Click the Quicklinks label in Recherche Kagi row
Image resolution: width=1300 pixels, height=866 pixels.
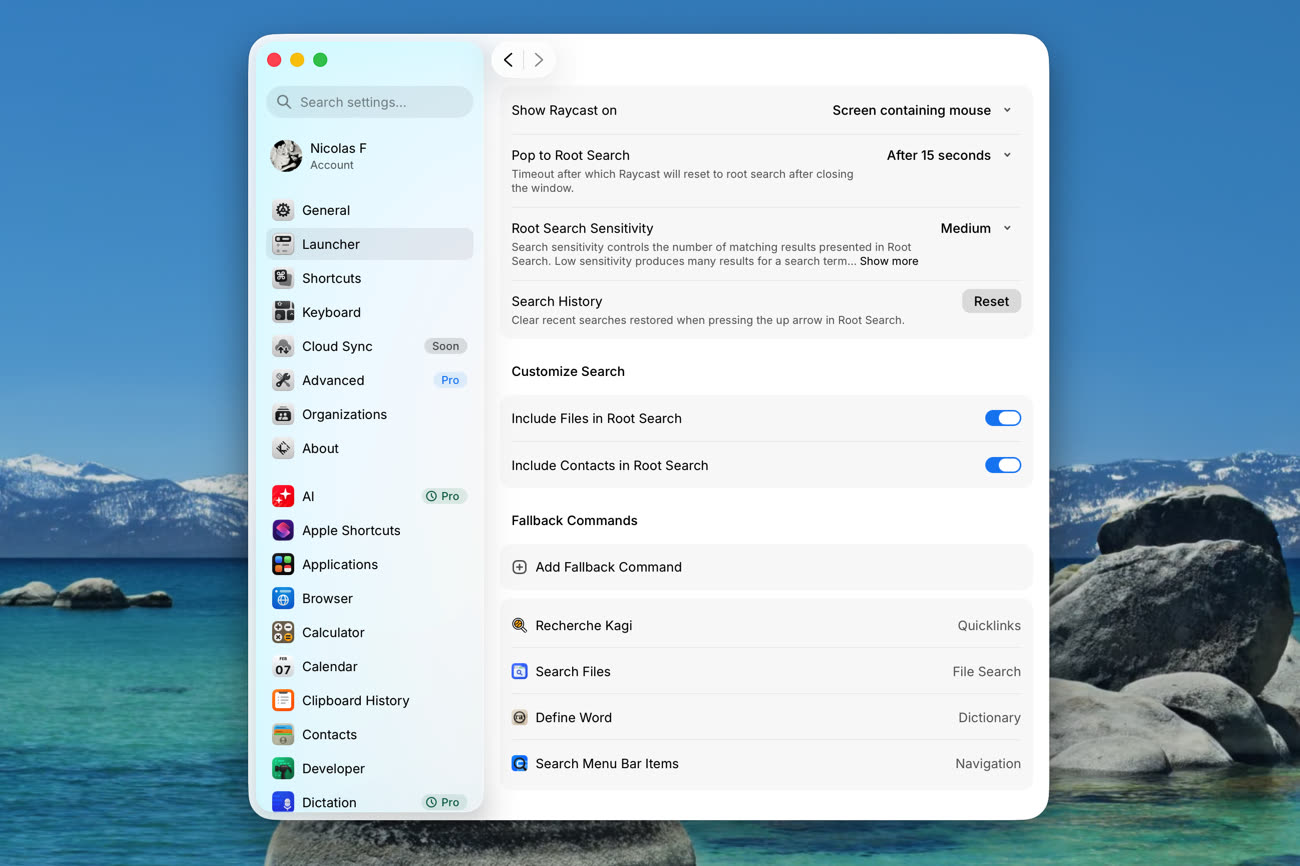tap(989, 625)
